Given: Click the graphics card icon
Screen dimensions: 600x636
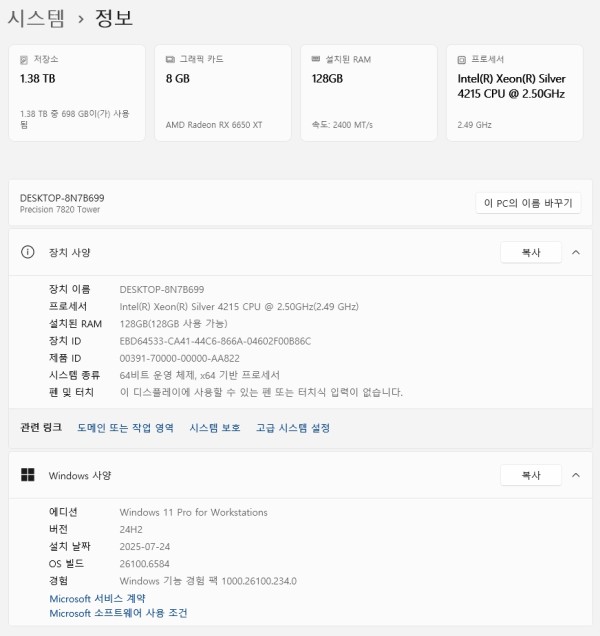Looking at the screenshot, I should (x=171, y=59).
